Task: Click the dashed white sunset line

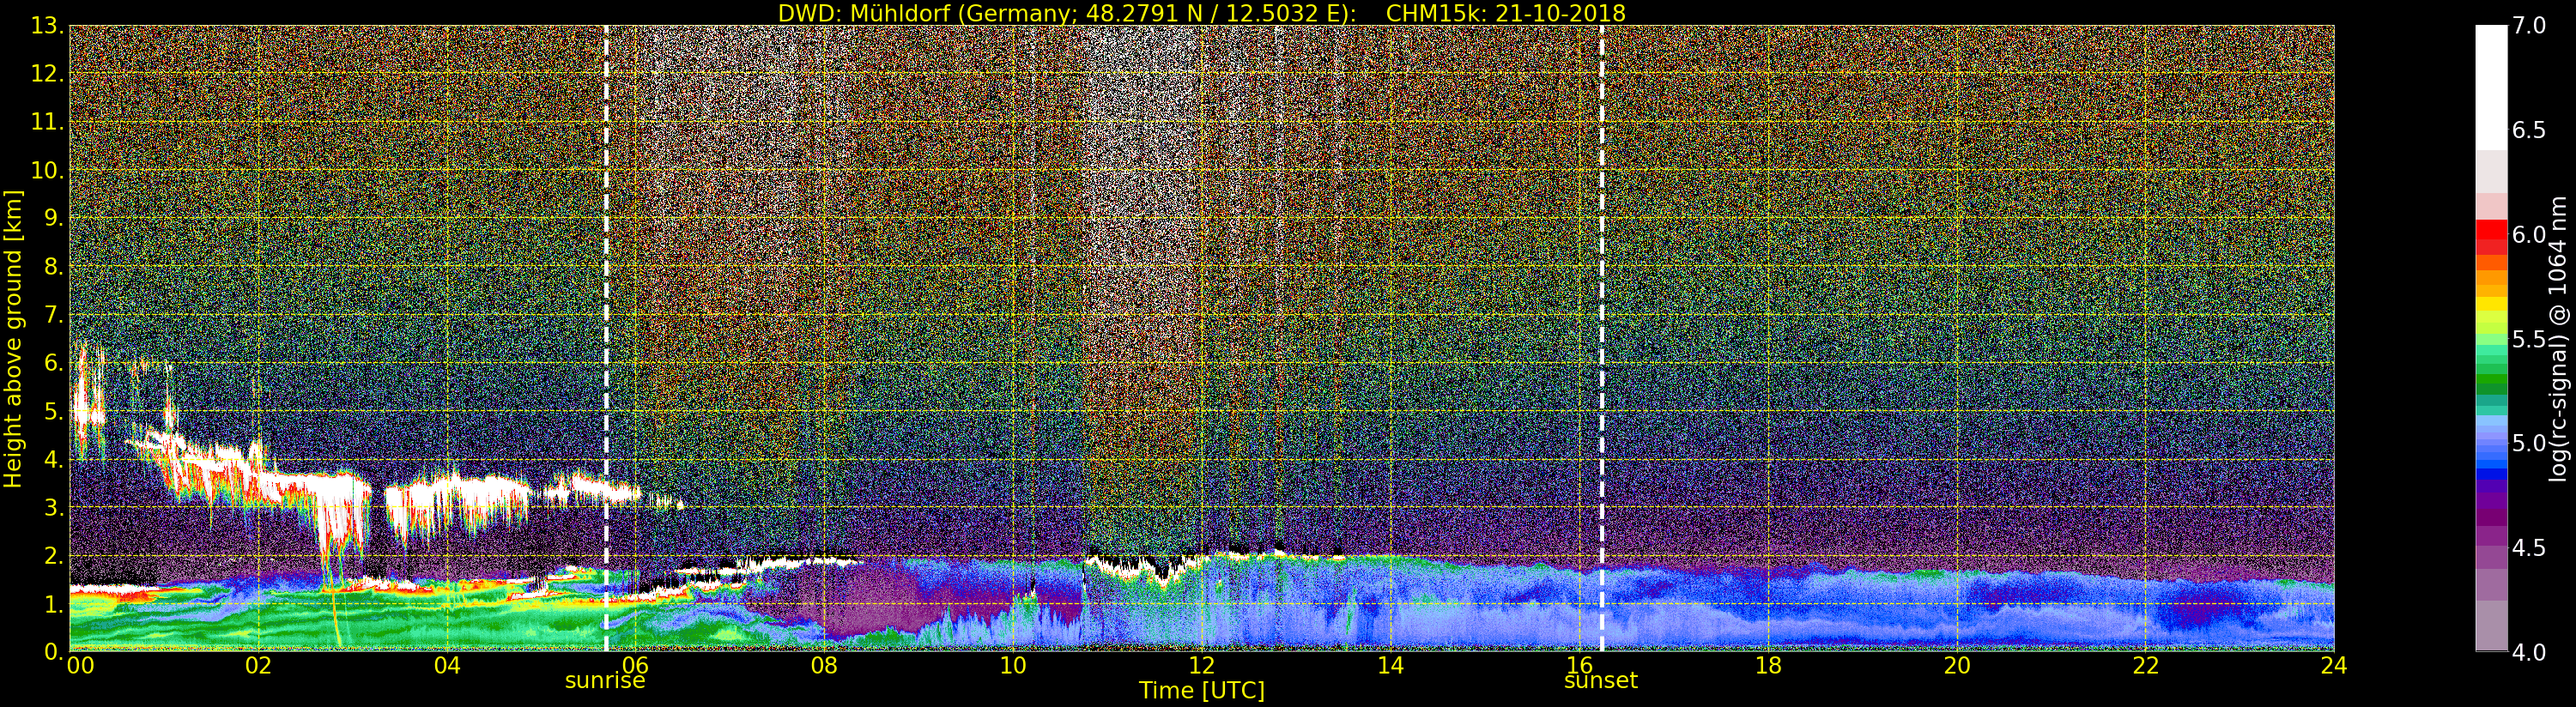Action: click(x=1601, y=338)
